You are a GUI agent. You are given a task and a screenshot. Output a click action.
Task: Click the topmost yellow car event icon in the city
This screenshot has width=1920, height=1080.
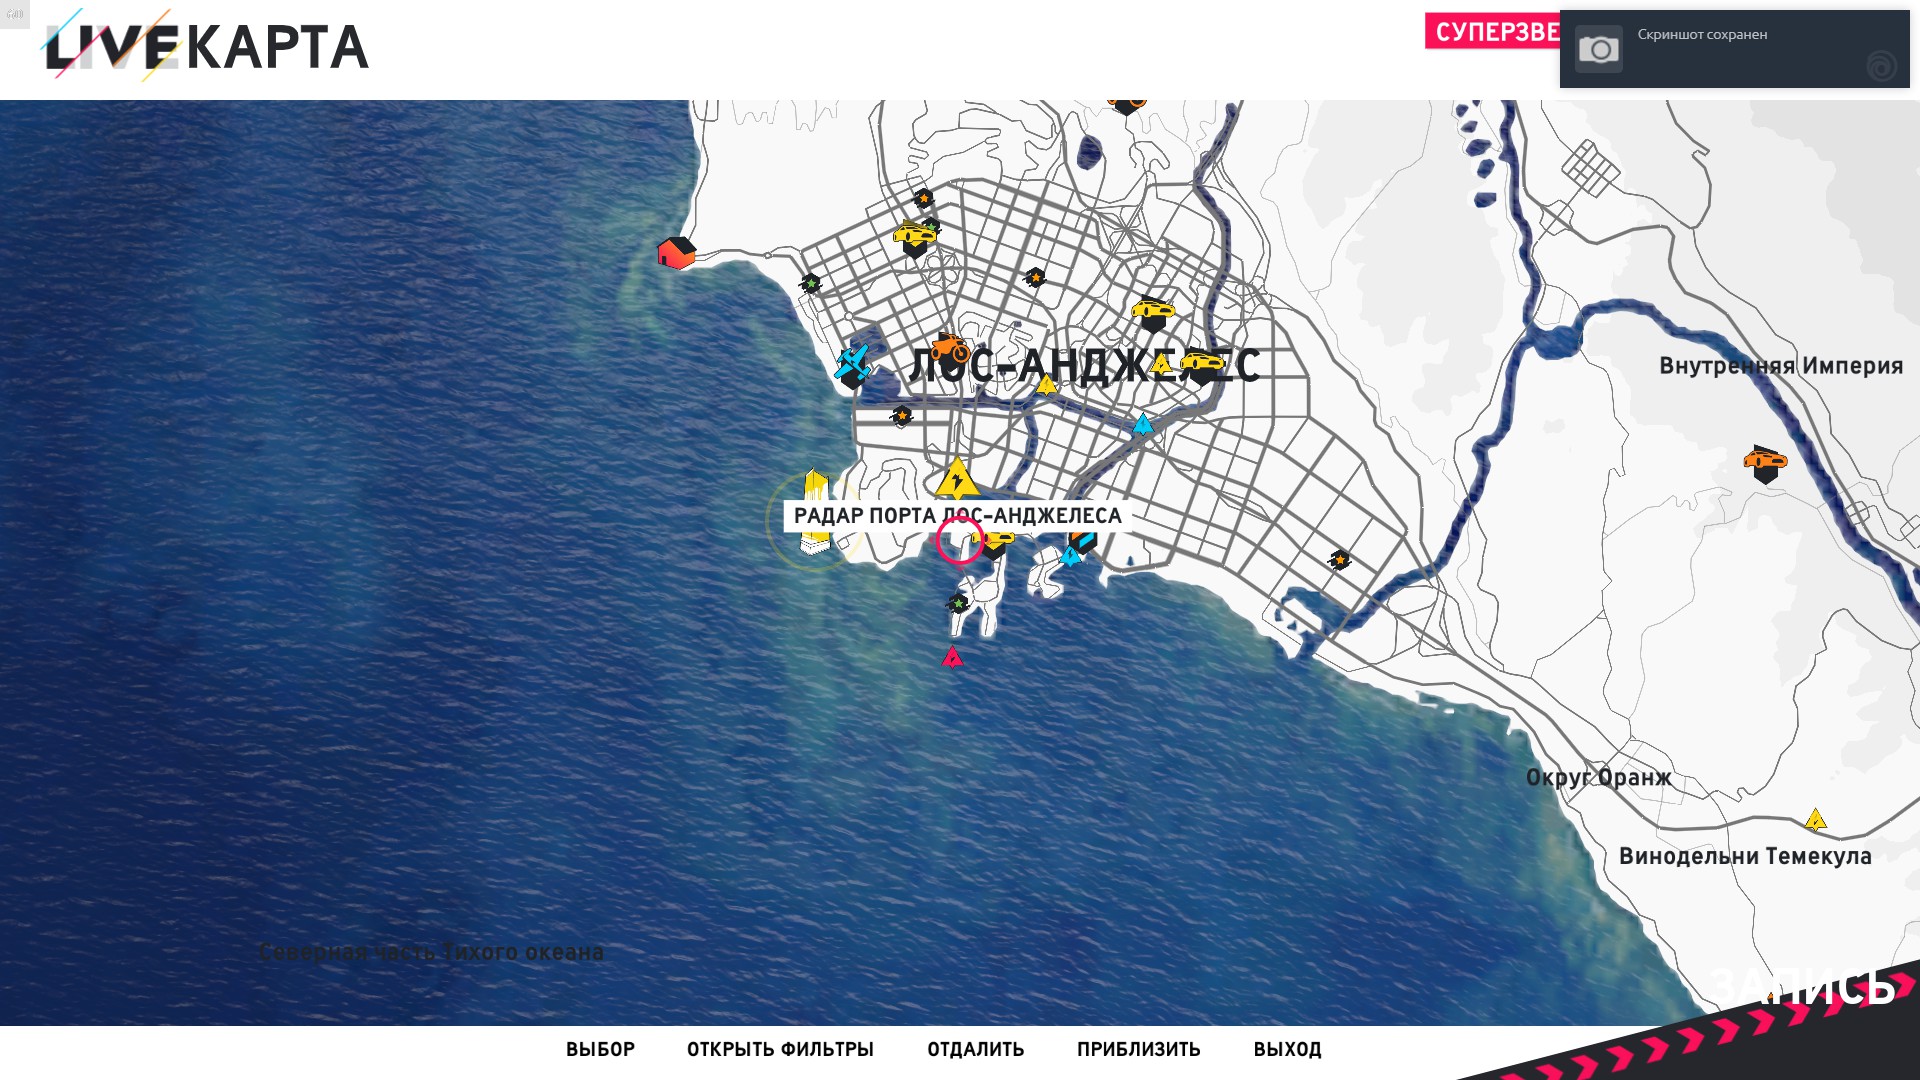pos(914,239)
